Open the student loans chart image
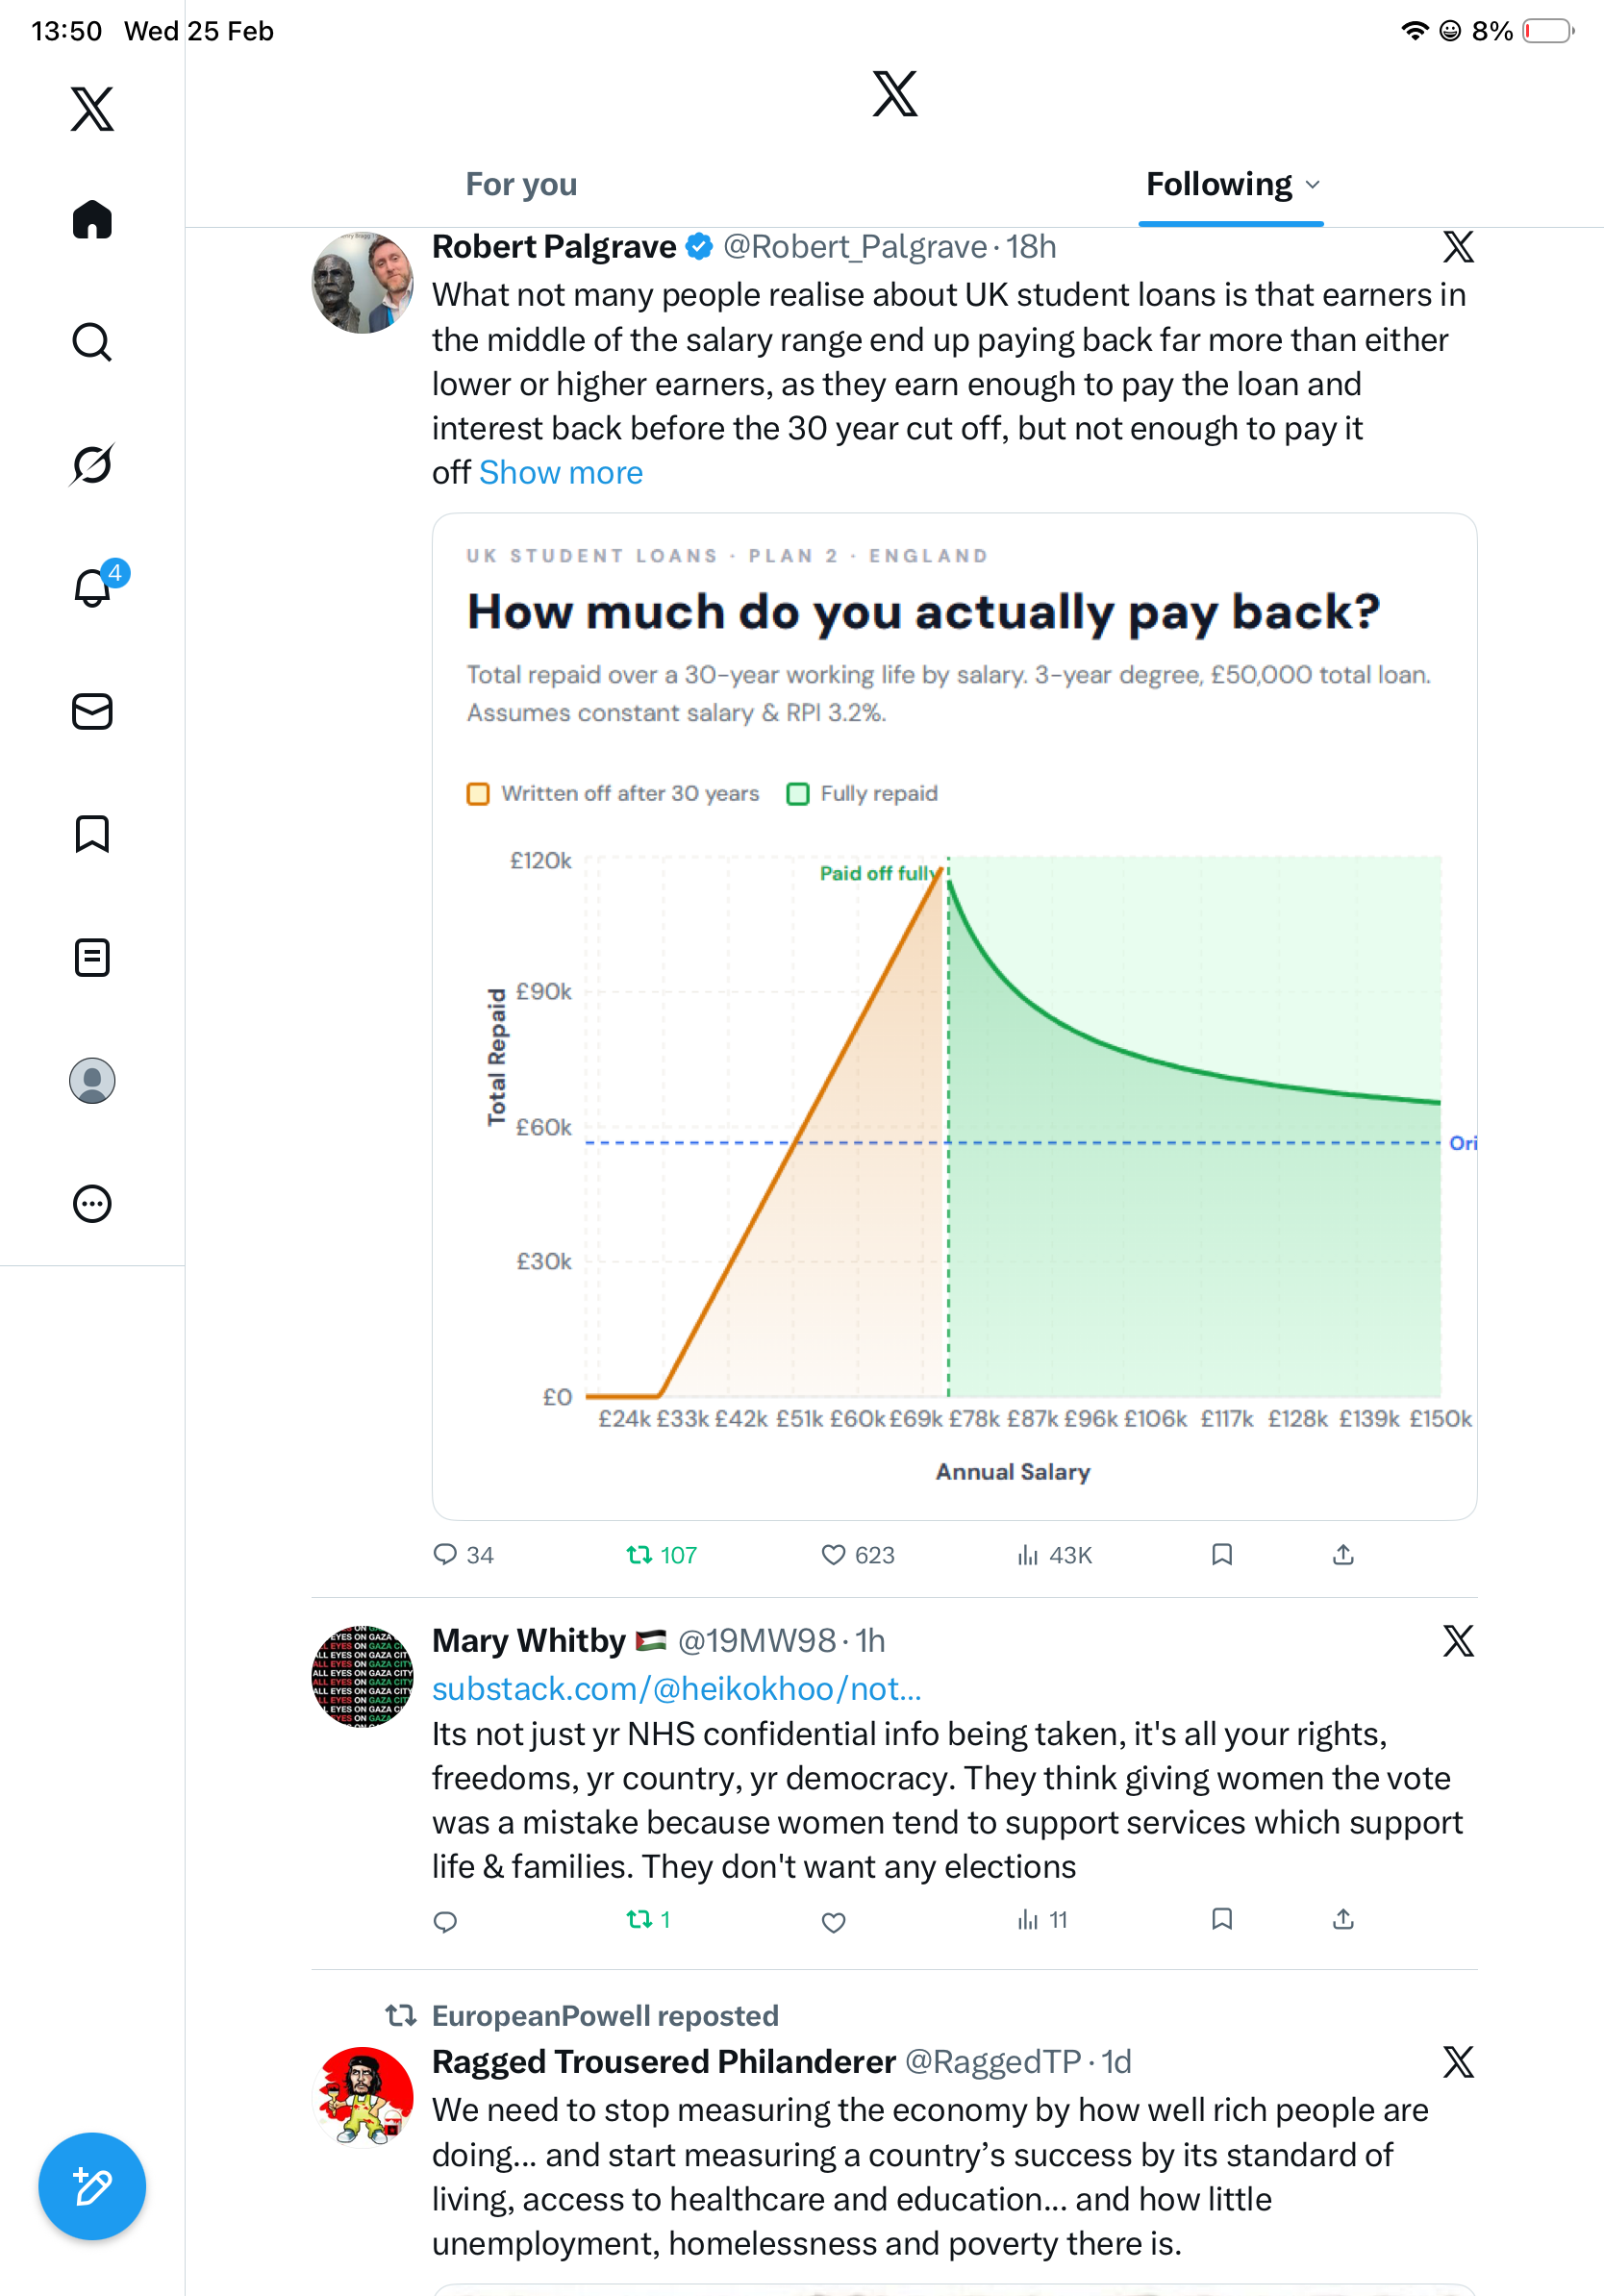Viewport: 1604px width, 2296px height. (x=954, y=1016)
